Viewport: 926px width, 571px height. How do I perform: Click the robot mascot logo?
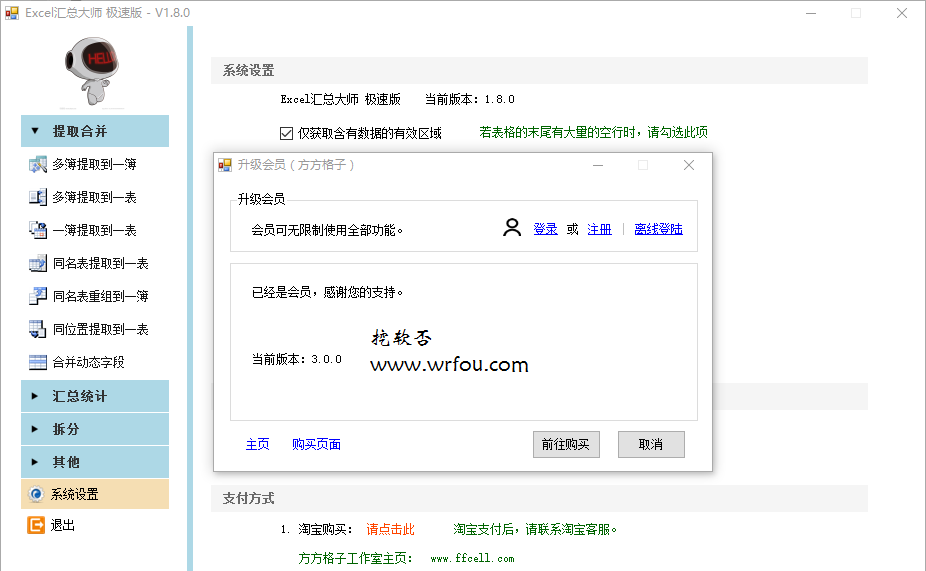click(x=92, y=71)
